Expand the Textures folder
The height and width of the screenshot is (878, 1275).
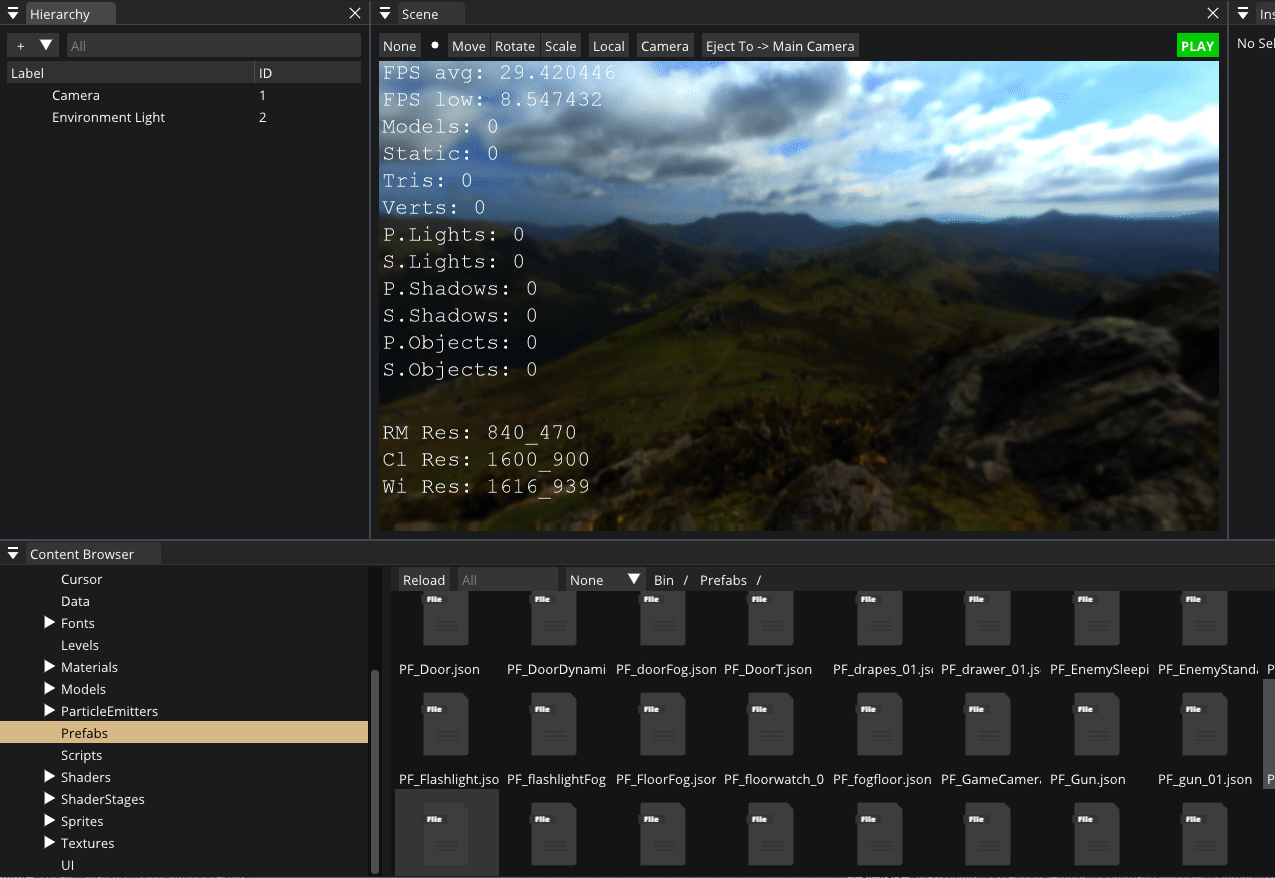tap(50, 843)
